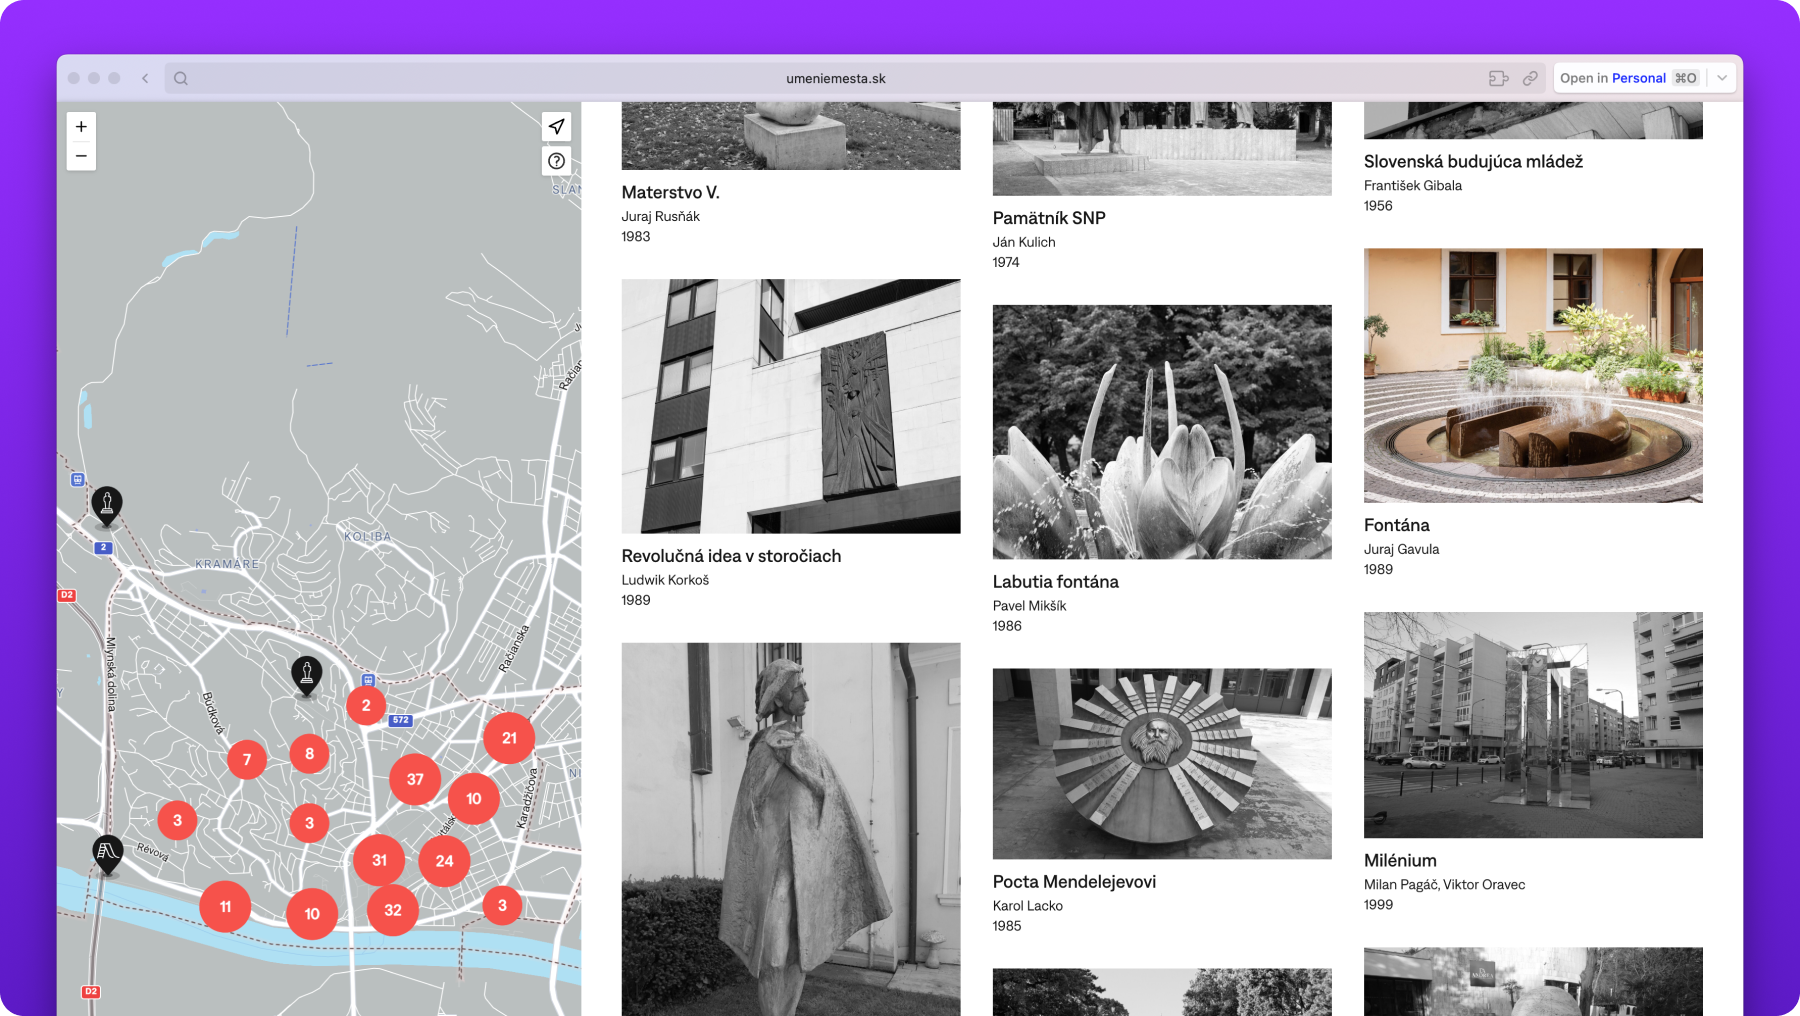Open the Labutia fontána artwork title
This screenshot has width=1800, height=1016.
click(x=1055, y=582)
